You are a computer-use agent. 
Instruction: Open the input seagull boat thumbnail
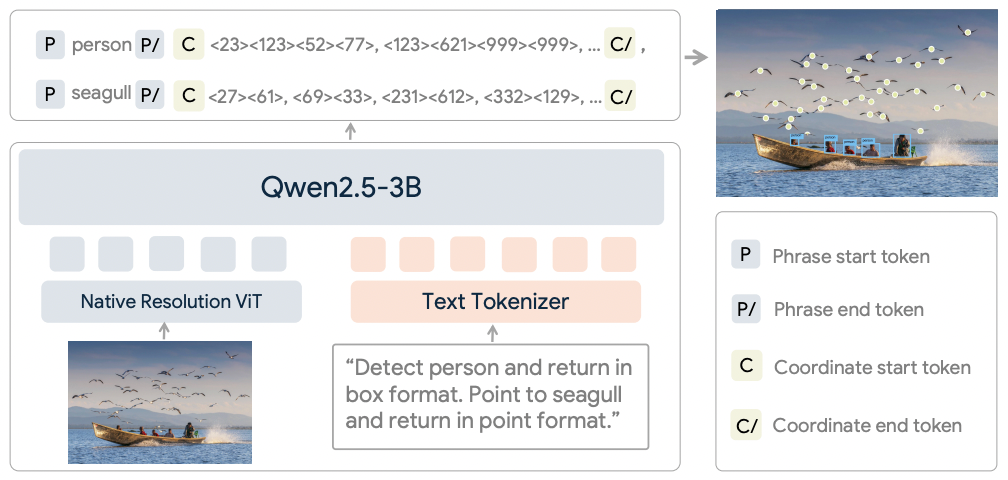pyautogui.click(x=160, y=402)
